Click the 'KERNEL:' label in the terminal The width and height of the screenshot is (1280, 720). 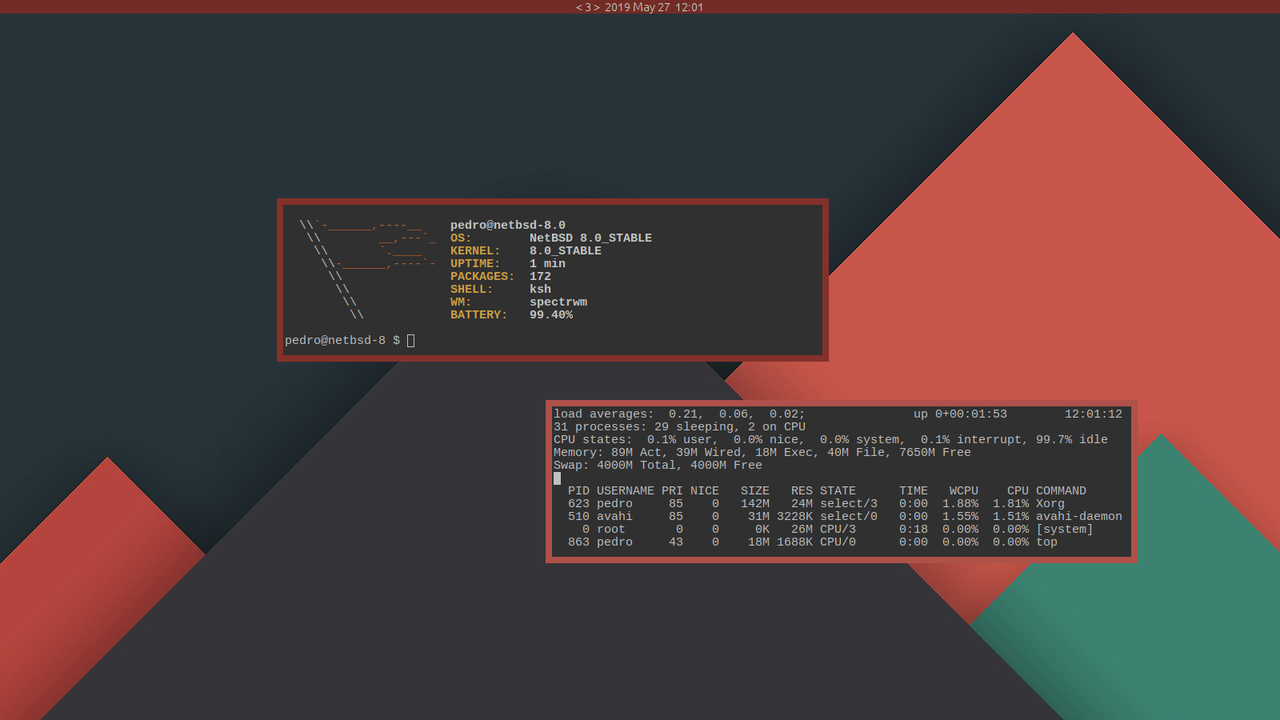pos(475,251)
